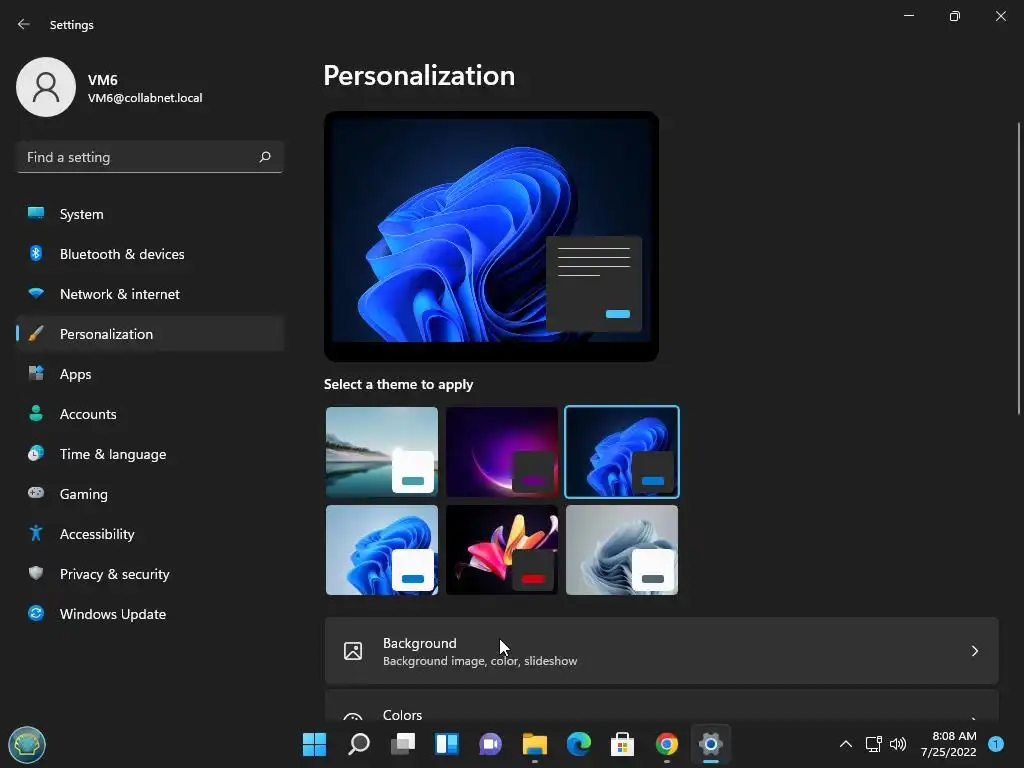Click the Privacy shield icon
Viewport: 1024px width, 768px height.
click(36, 573)
